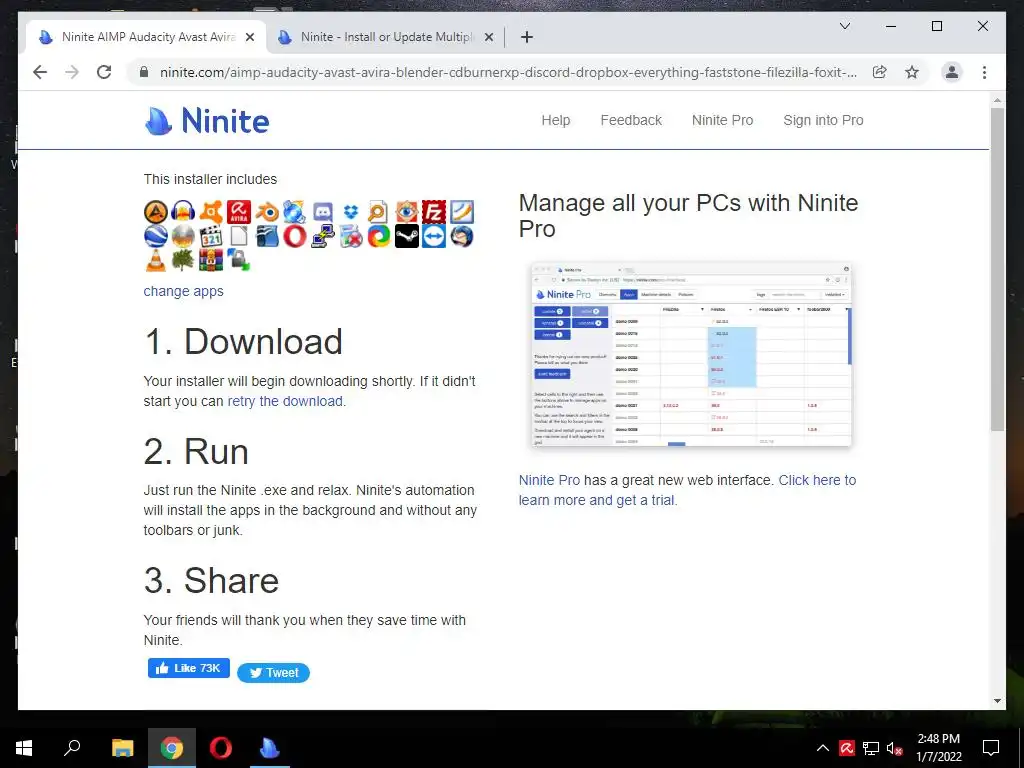
Task: Open the tab search dropdown arrow
Action: [844, 26]
